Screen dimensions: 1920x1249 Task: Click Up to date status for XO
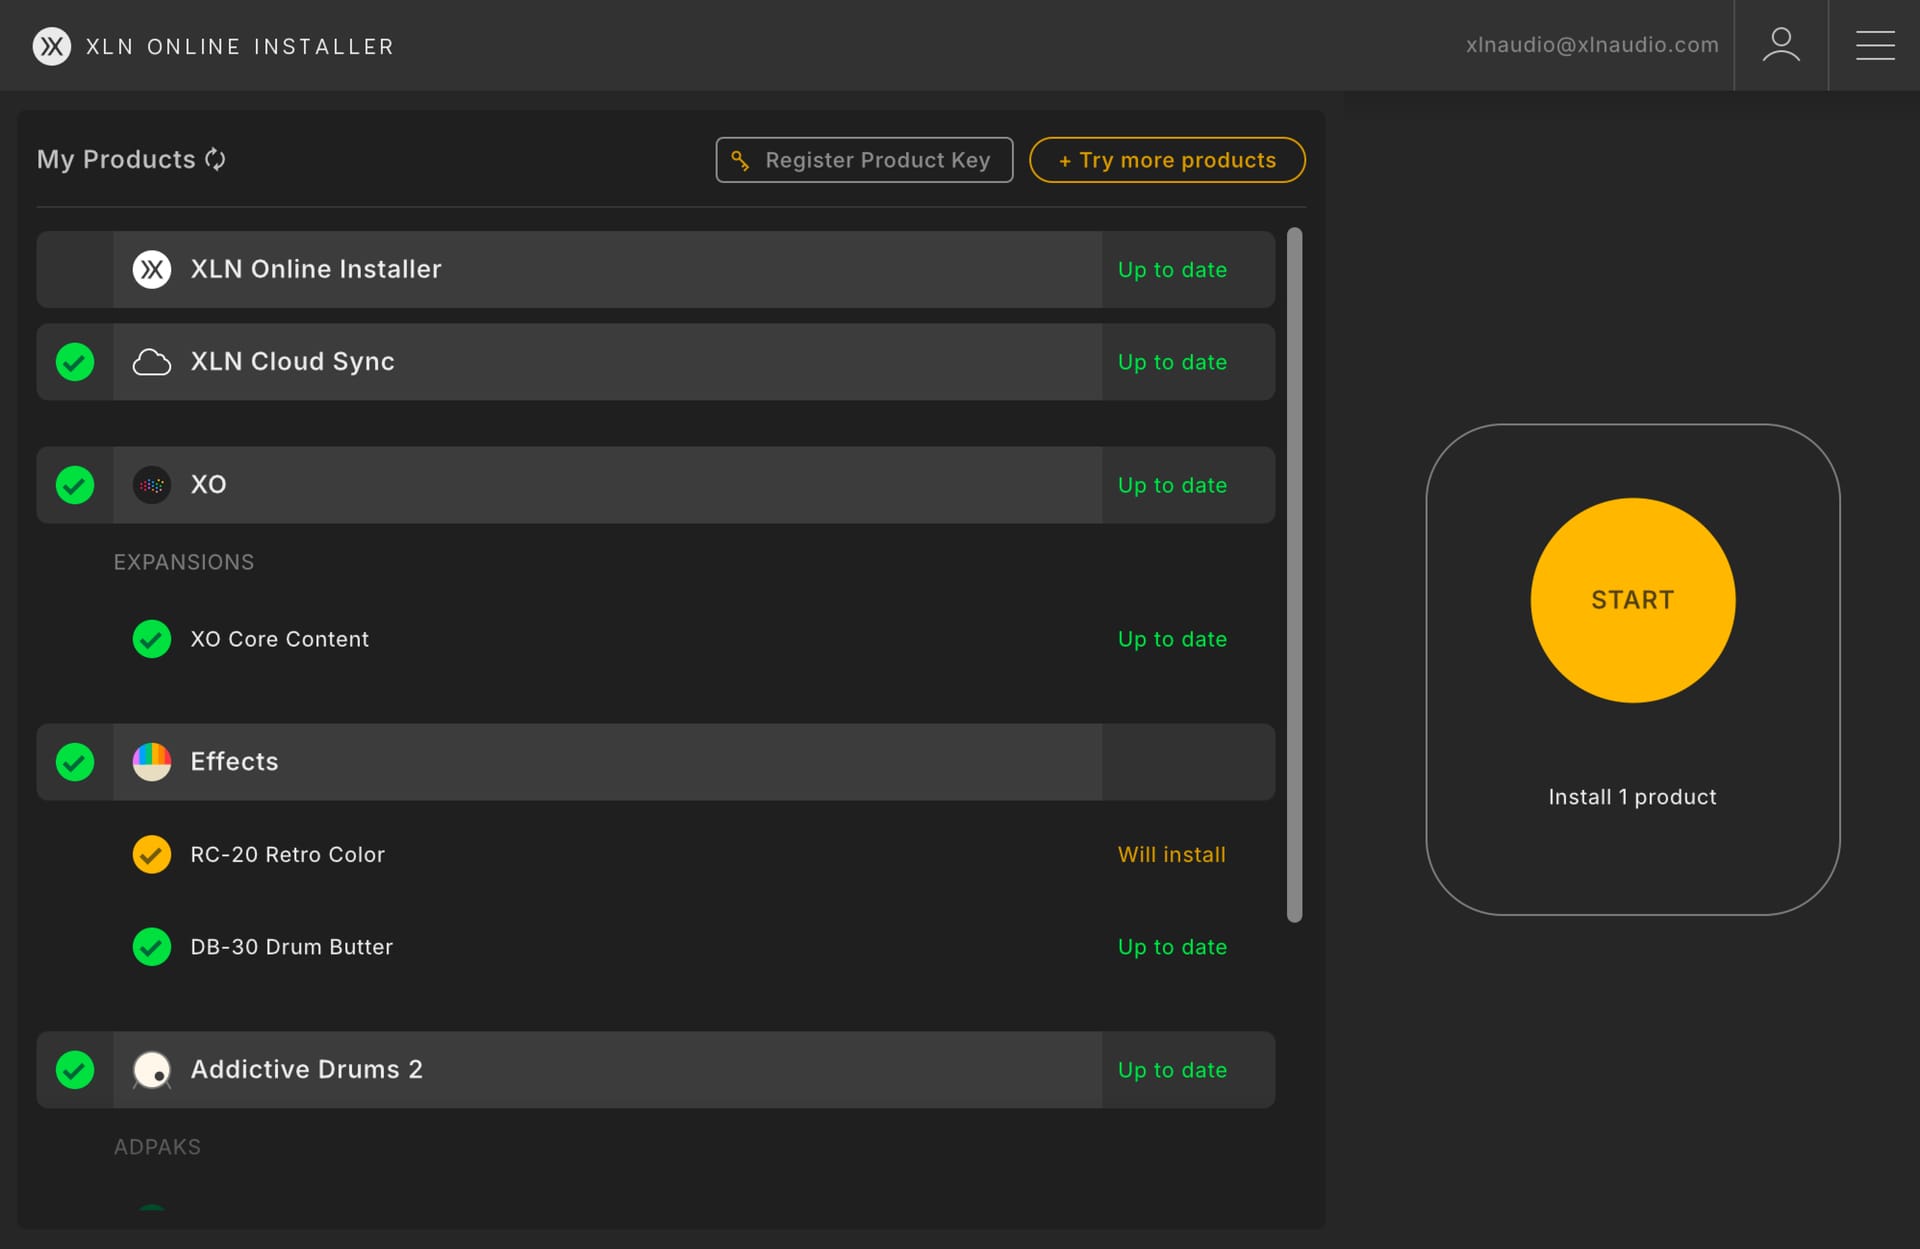[1172, 485]
